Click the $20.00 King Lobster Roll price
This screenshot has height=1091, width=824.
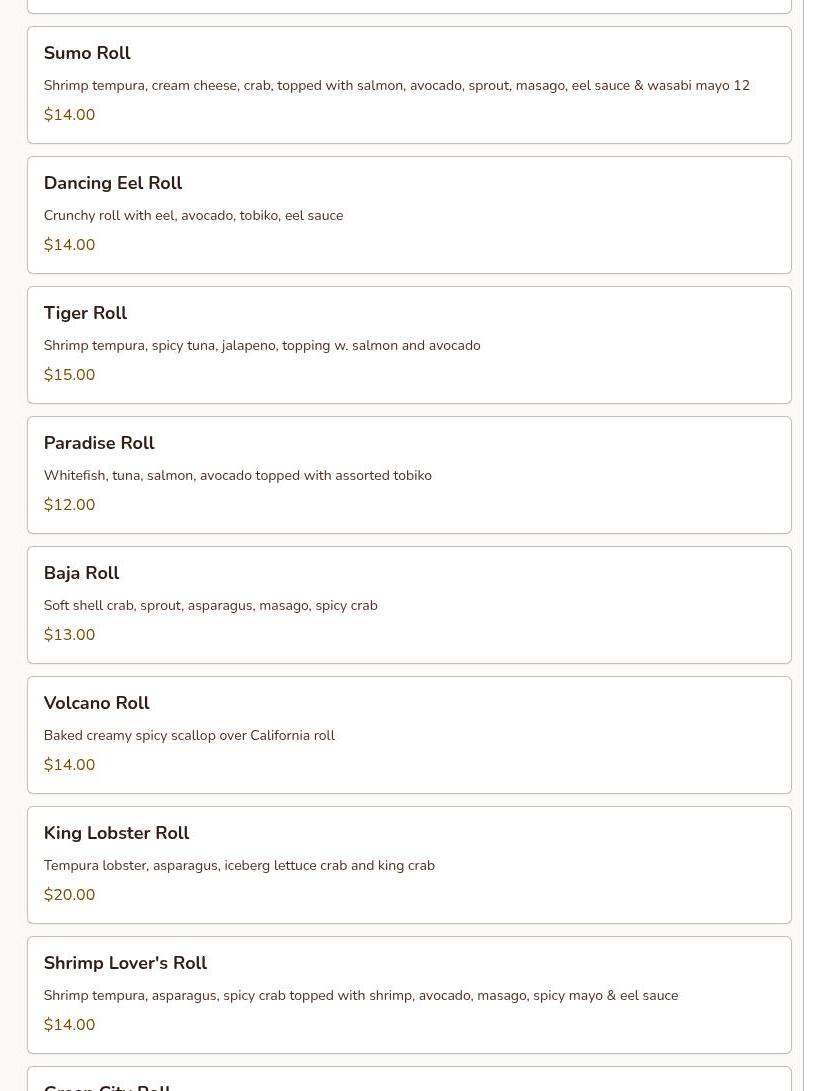(x=69, y=895)
